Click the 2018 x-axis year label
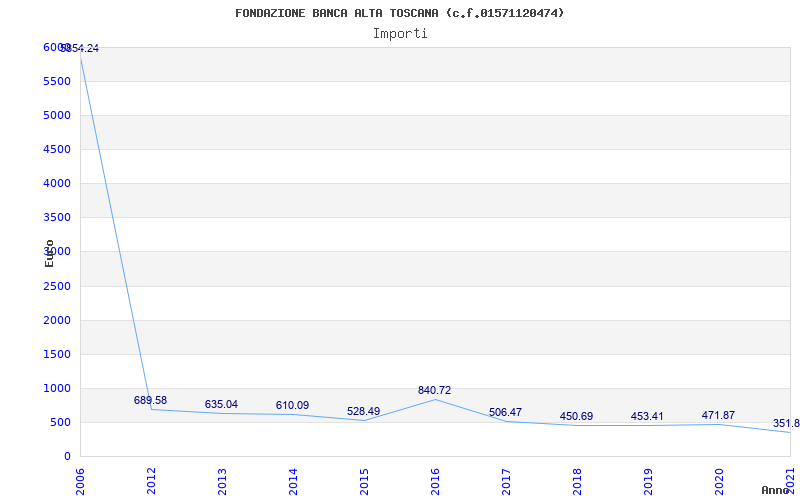Screen dimensions: 800x500 click(577, 482)
